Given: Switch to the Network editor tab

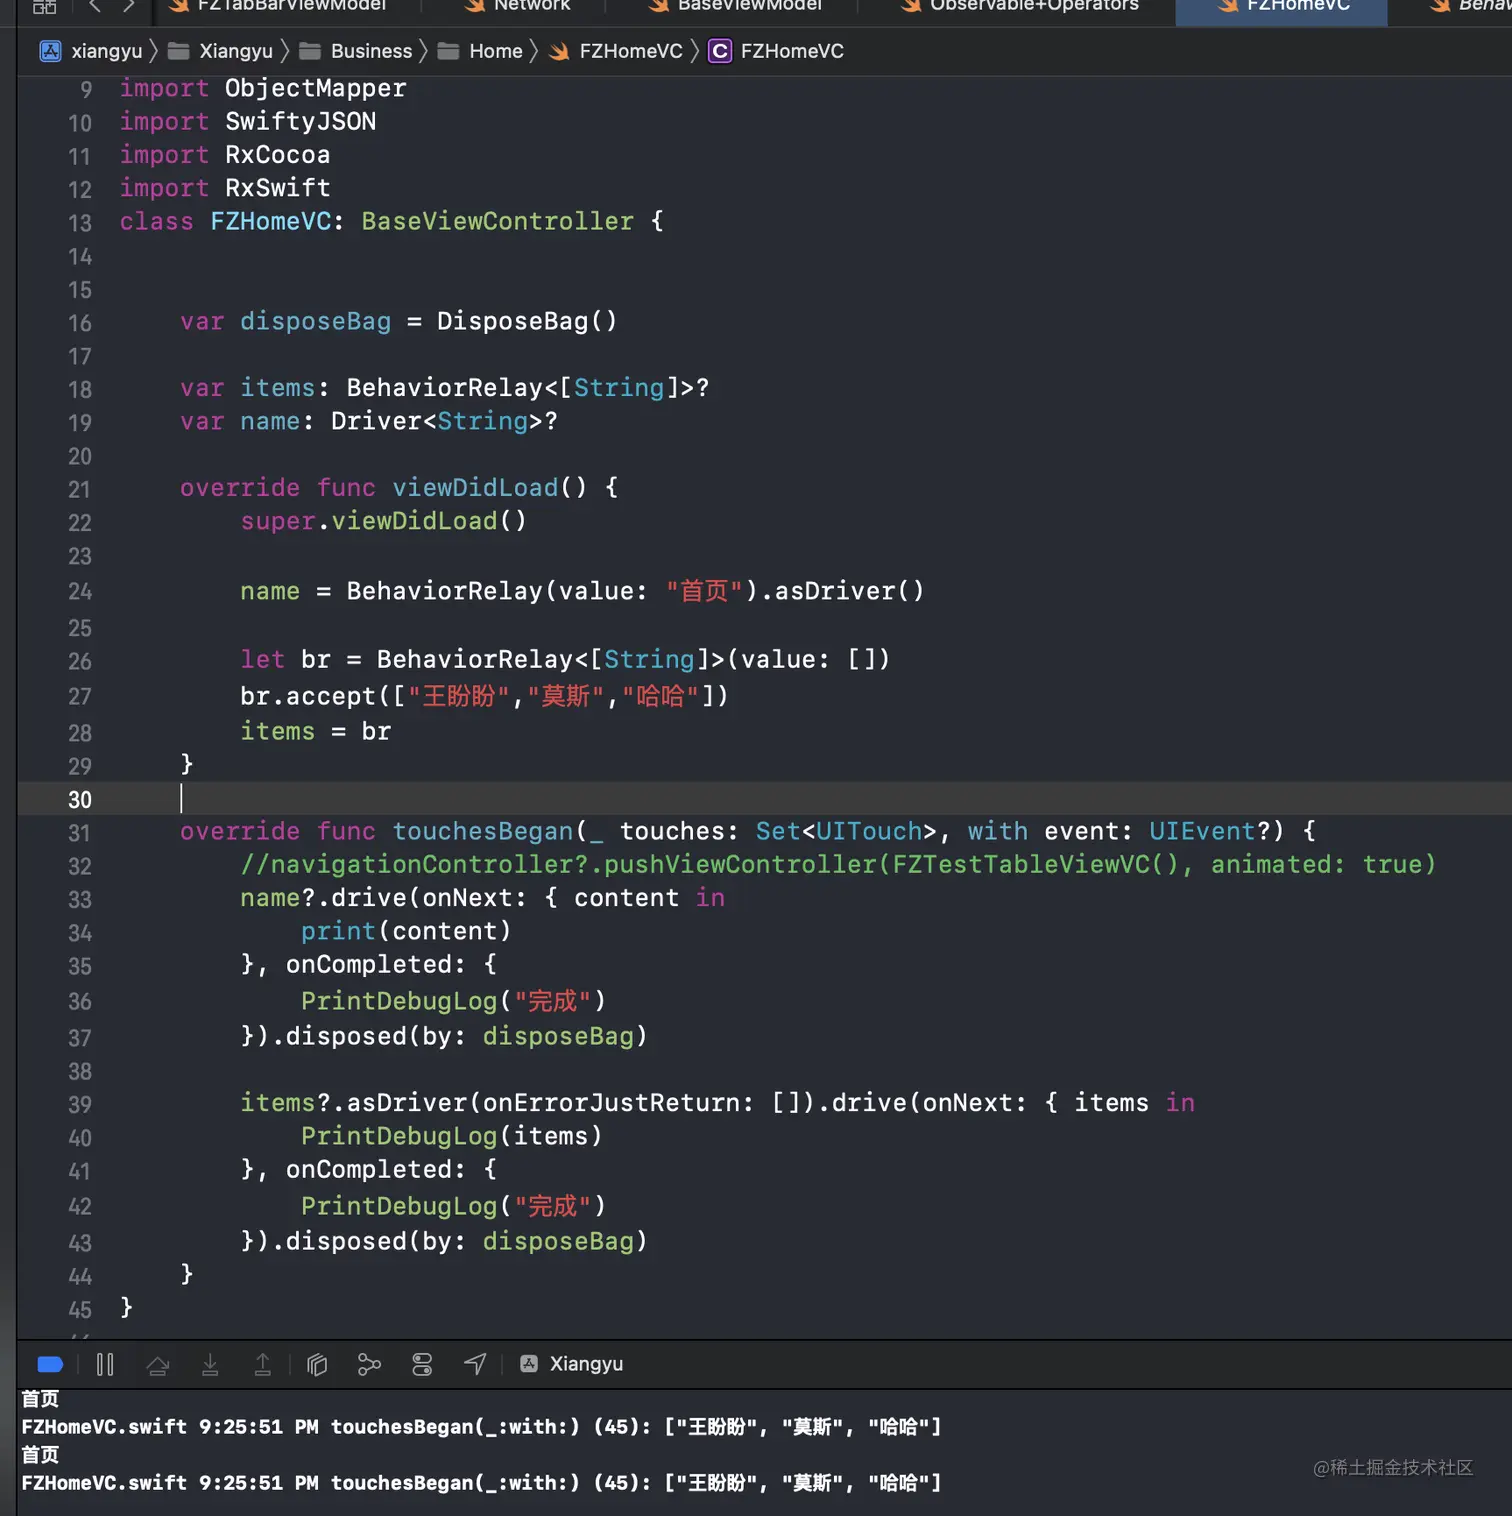Looking at the screenshot, I should coord(517,6).
